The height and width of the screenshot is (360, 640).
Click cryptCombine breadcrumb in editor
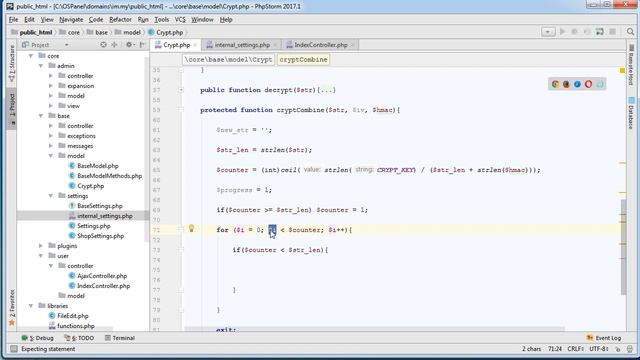click(303, 60)
